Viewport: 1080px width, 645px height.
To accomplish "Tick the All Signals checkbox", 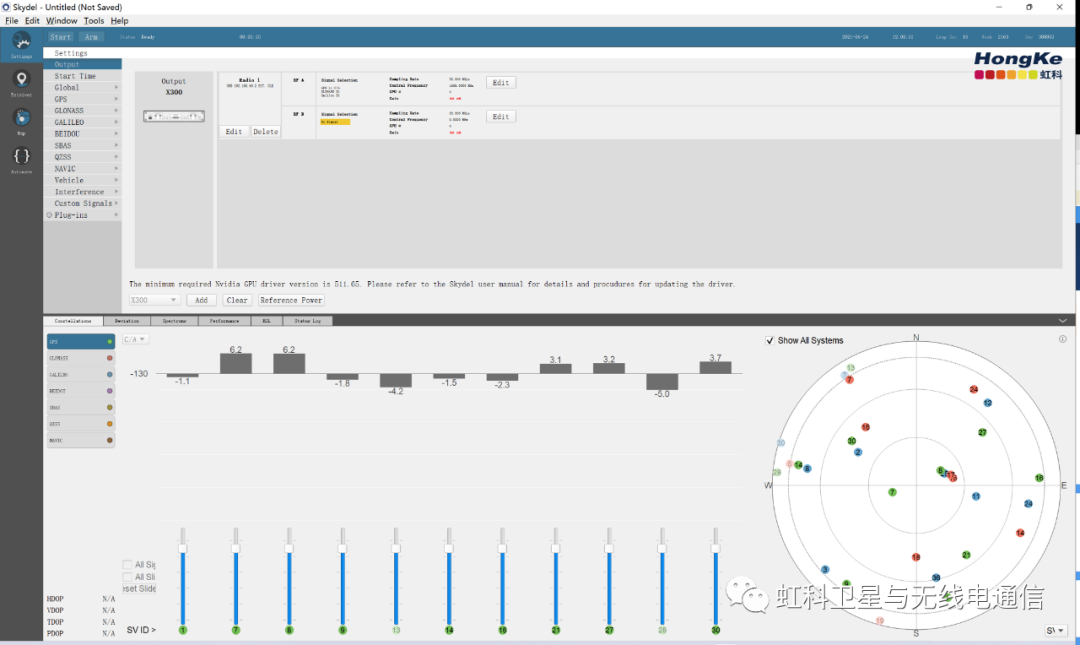I will pyautogui.click(x=127, y=564).
